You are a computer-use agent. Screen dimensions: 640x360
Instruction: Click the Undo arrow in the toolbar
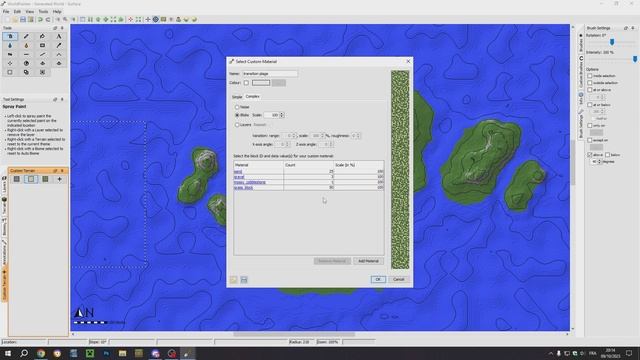pos(40,19)
